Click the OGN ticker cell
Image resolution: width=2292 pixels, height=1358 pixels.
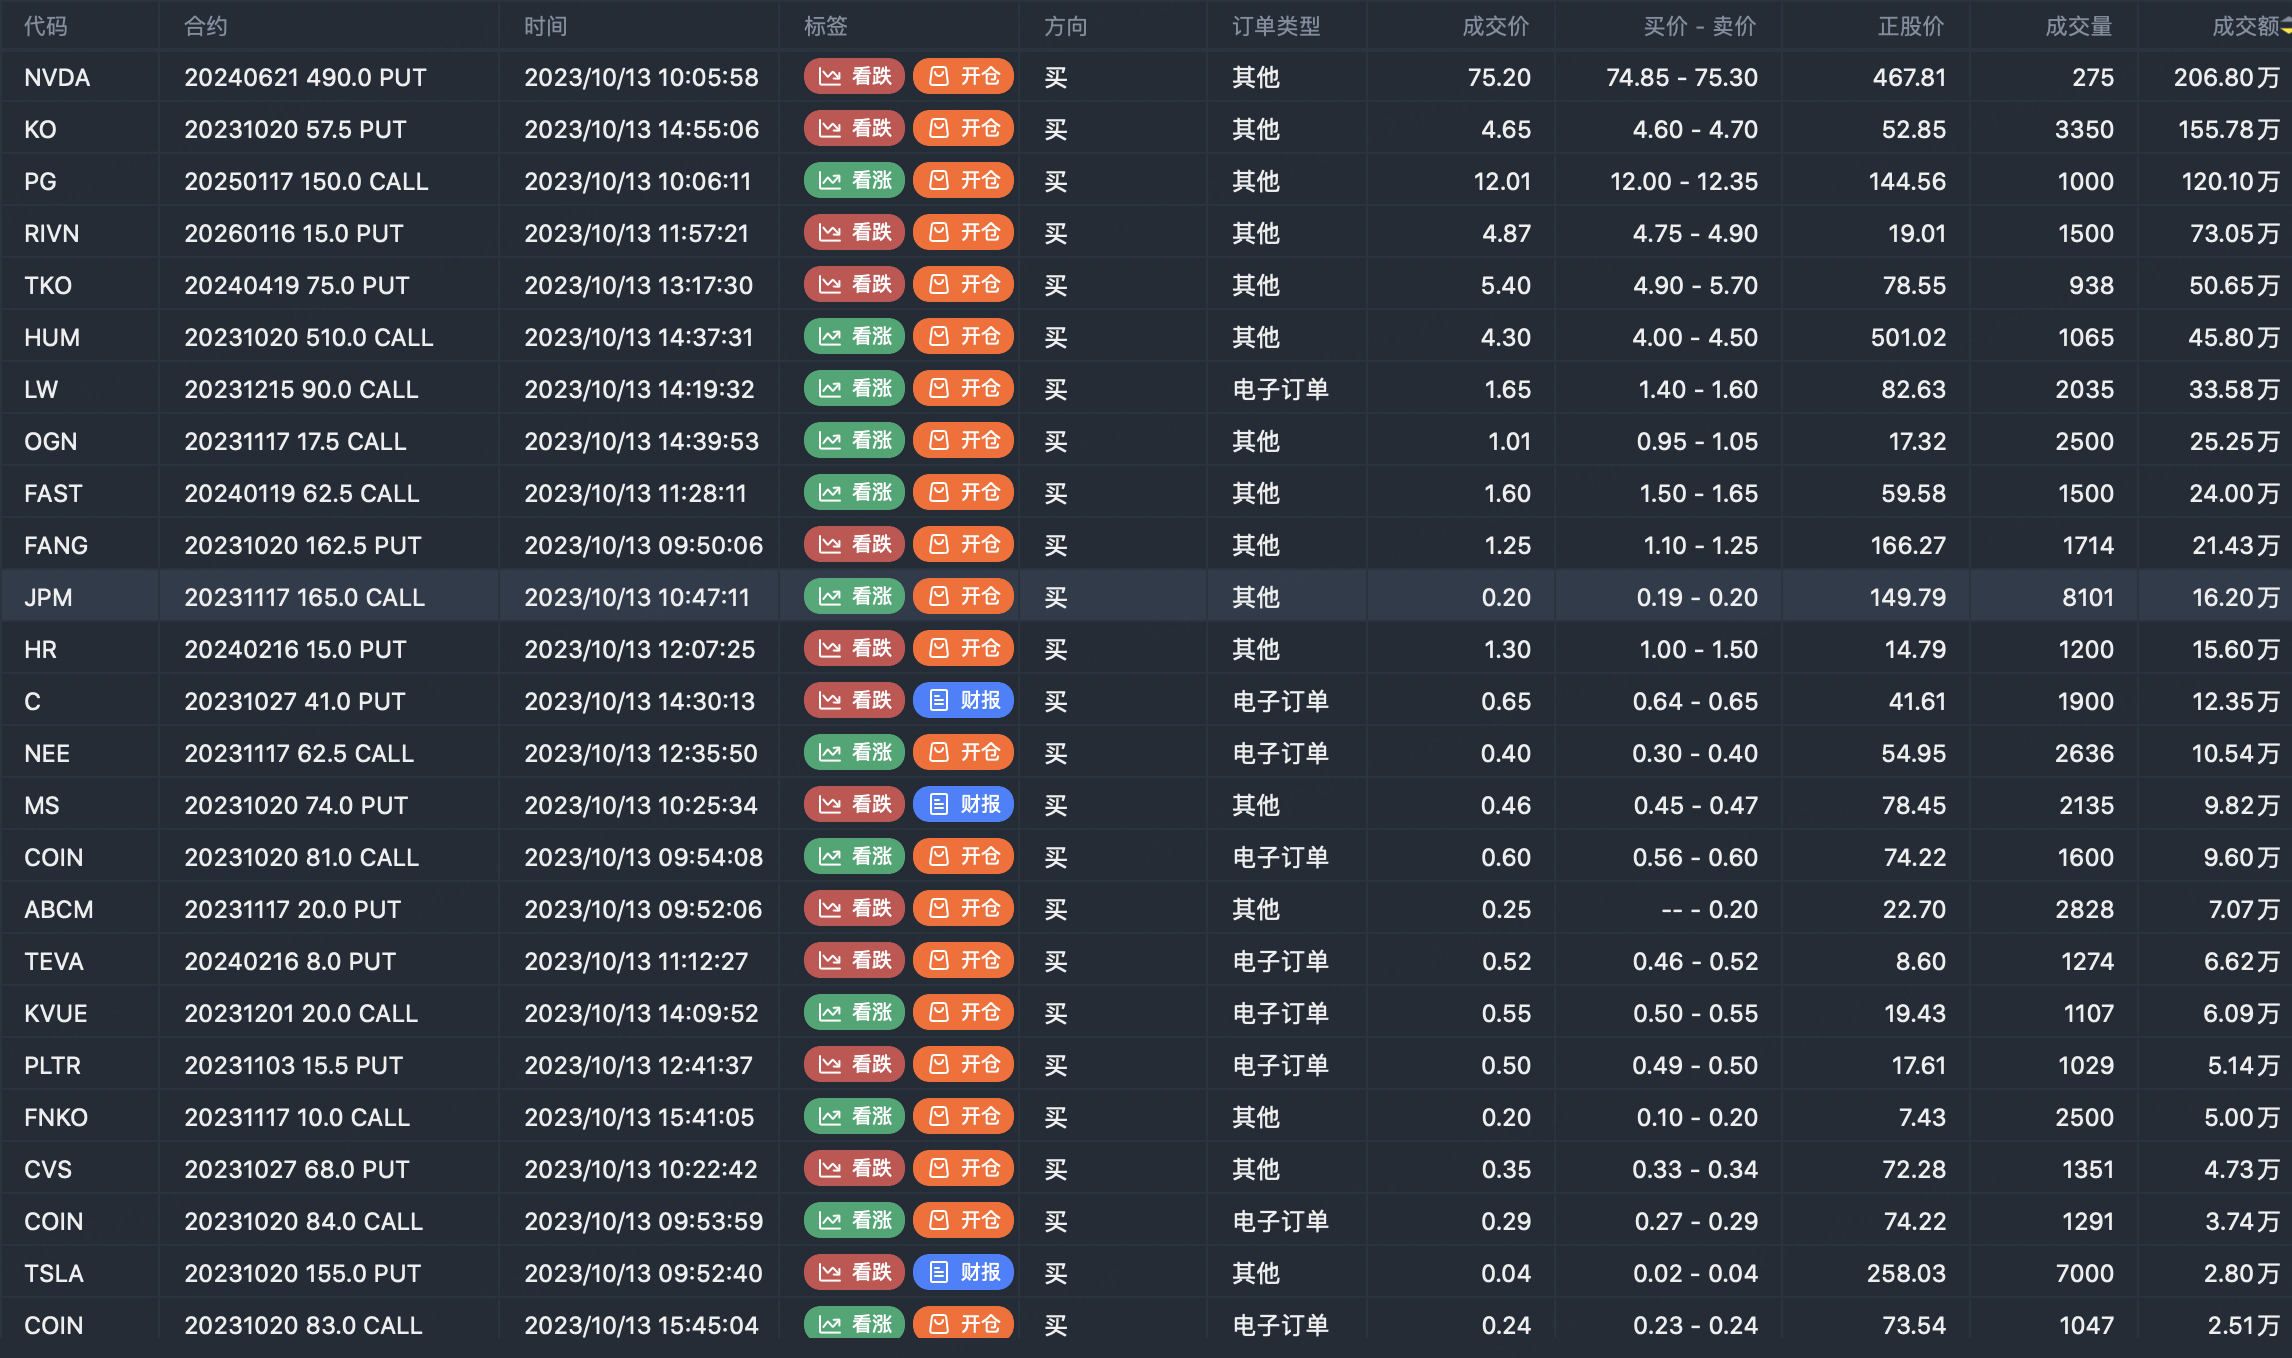[51, 441]
